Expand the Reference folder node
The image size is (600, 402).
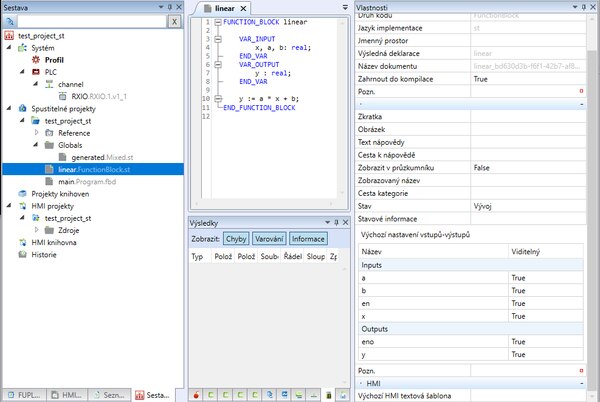pos(36,133)
